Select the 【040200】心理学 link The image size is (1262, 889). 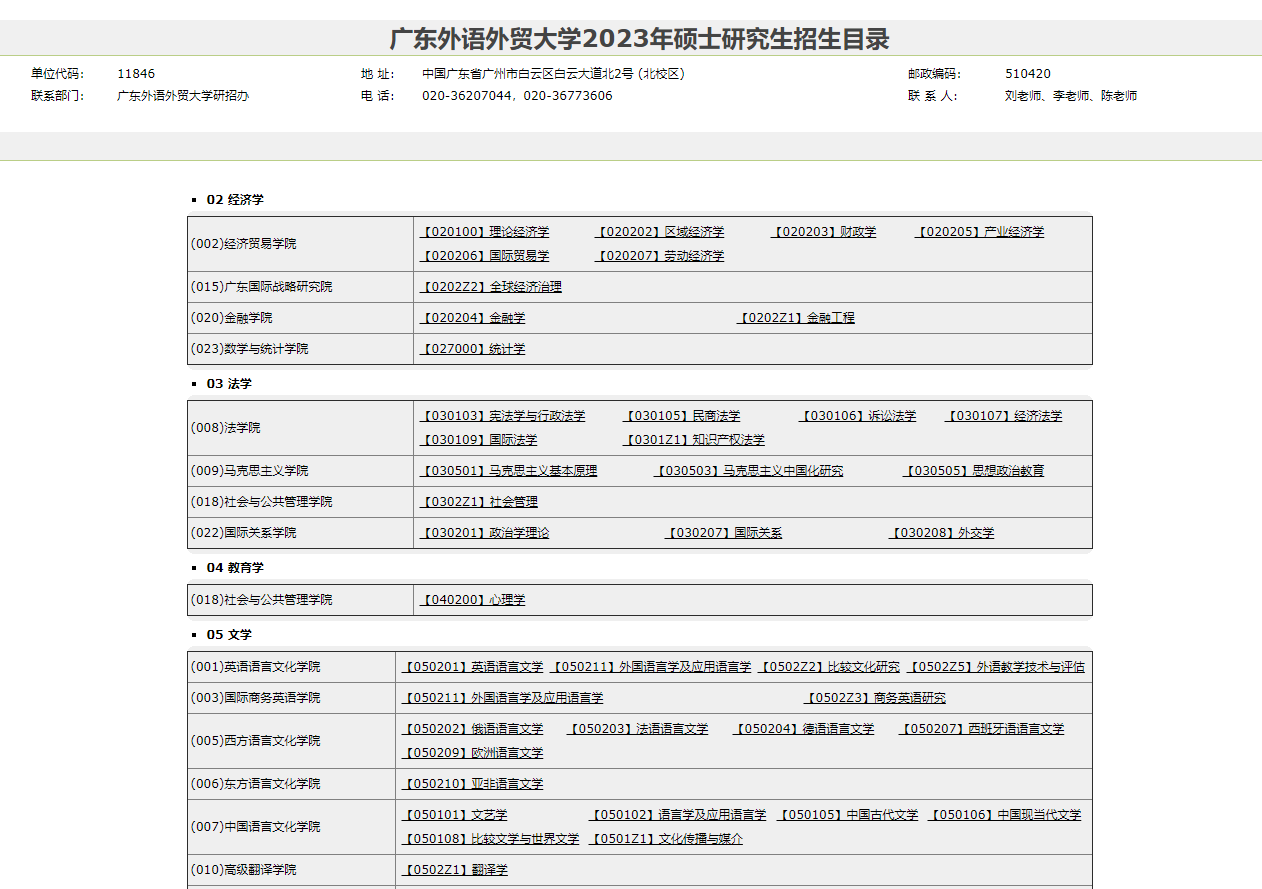tap(472, 600)
